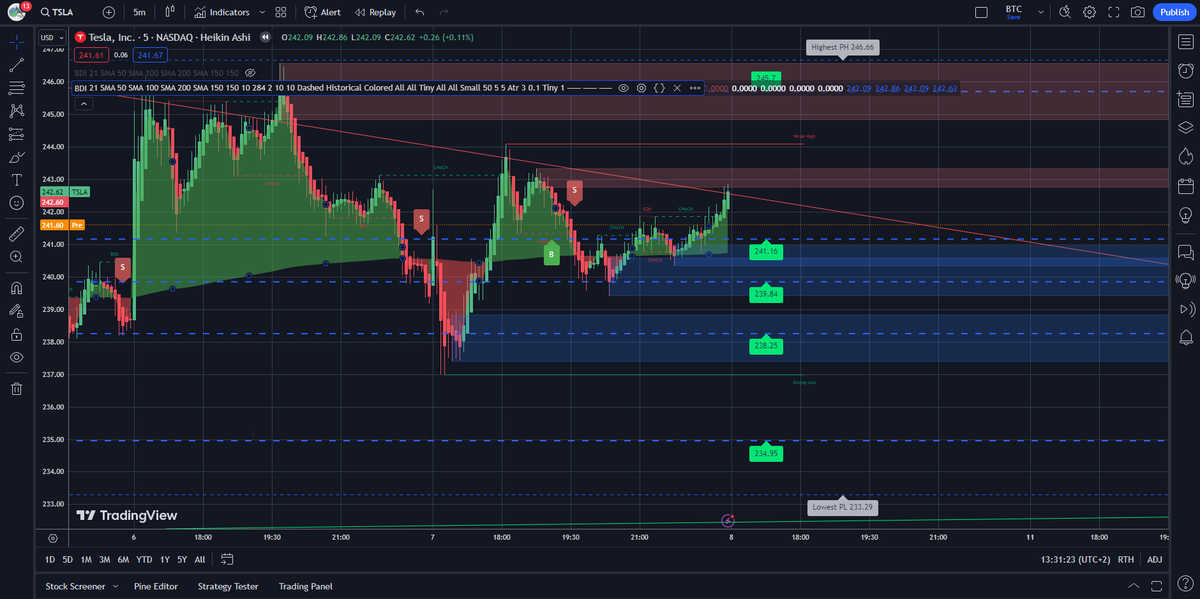Open indicator settings with the gear icon
1200x599 pixels.
click(641, 88)
